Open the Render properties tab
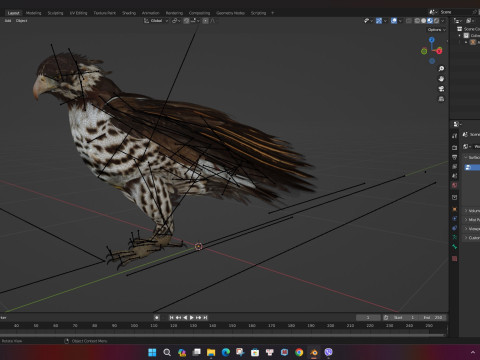This screenshot has height=360, width=480. [x=454, y=147]
